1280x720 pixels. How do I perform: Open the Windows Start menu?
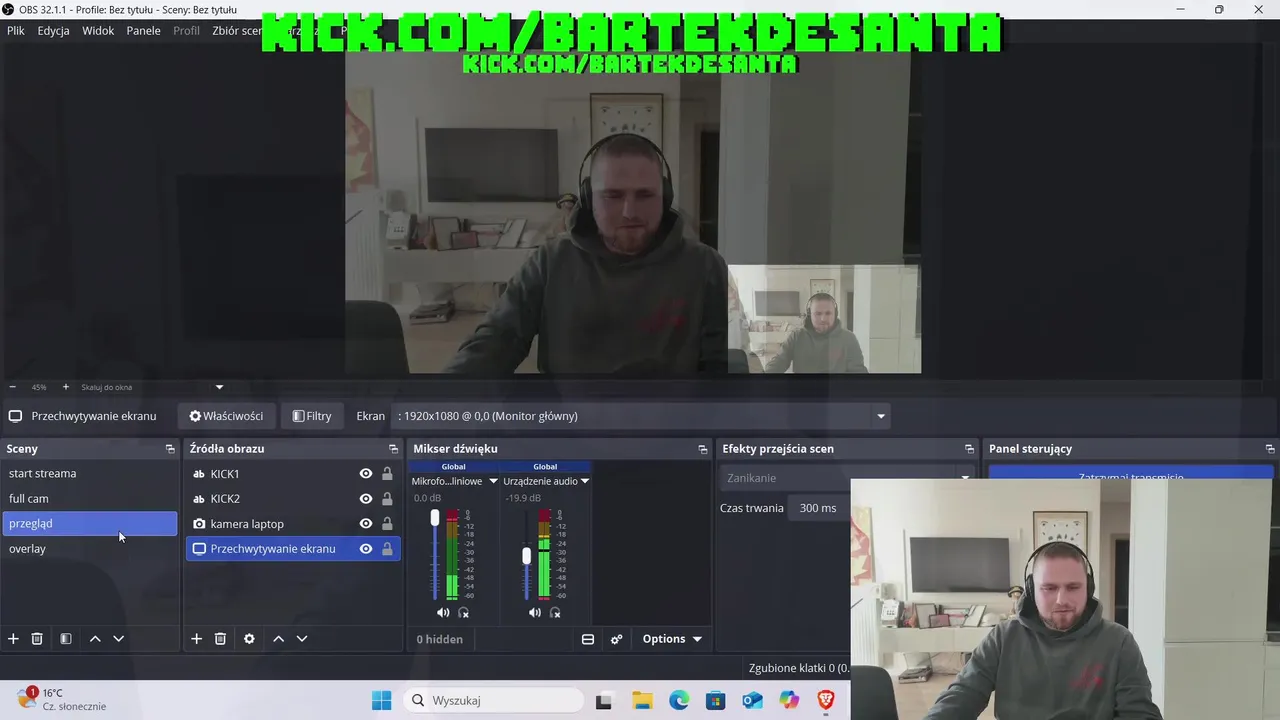[382, 700]
